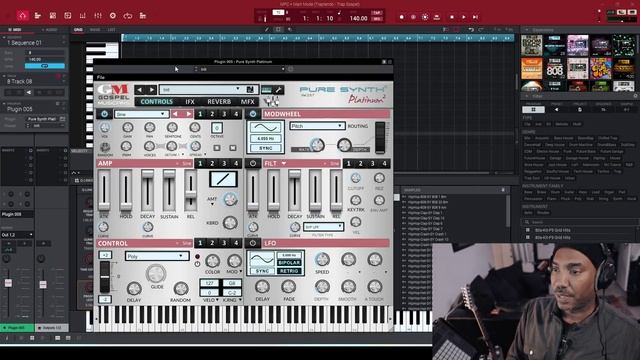
Task: Expand the FILT section dropdown arrow
Action: pyautogui.click(x=284, y=163)
